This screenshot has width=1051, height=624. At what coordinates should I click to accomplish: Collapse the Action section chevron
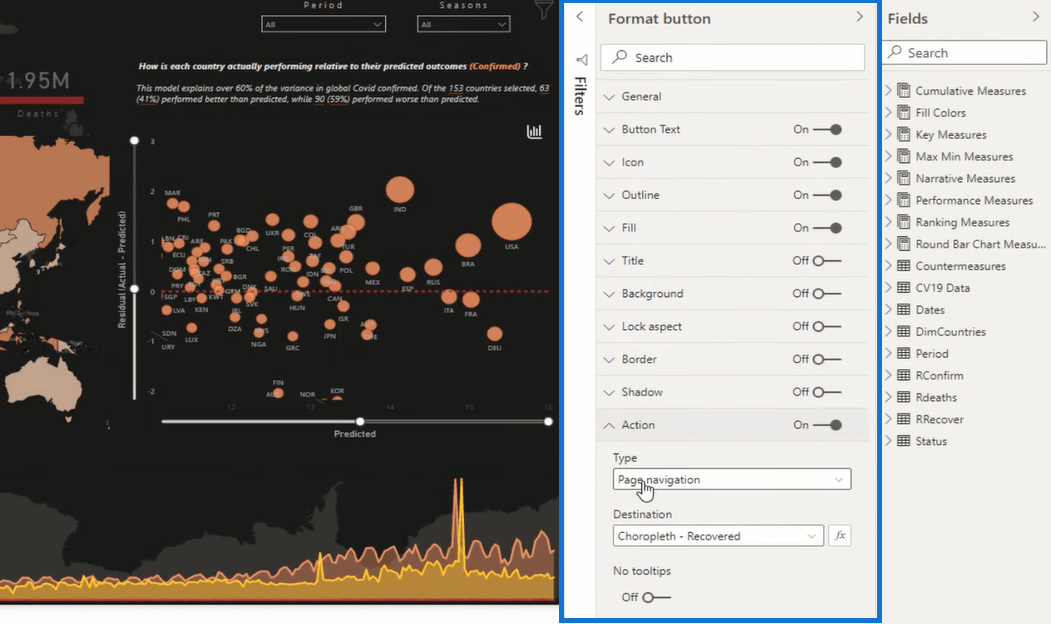tap(609, 425)
